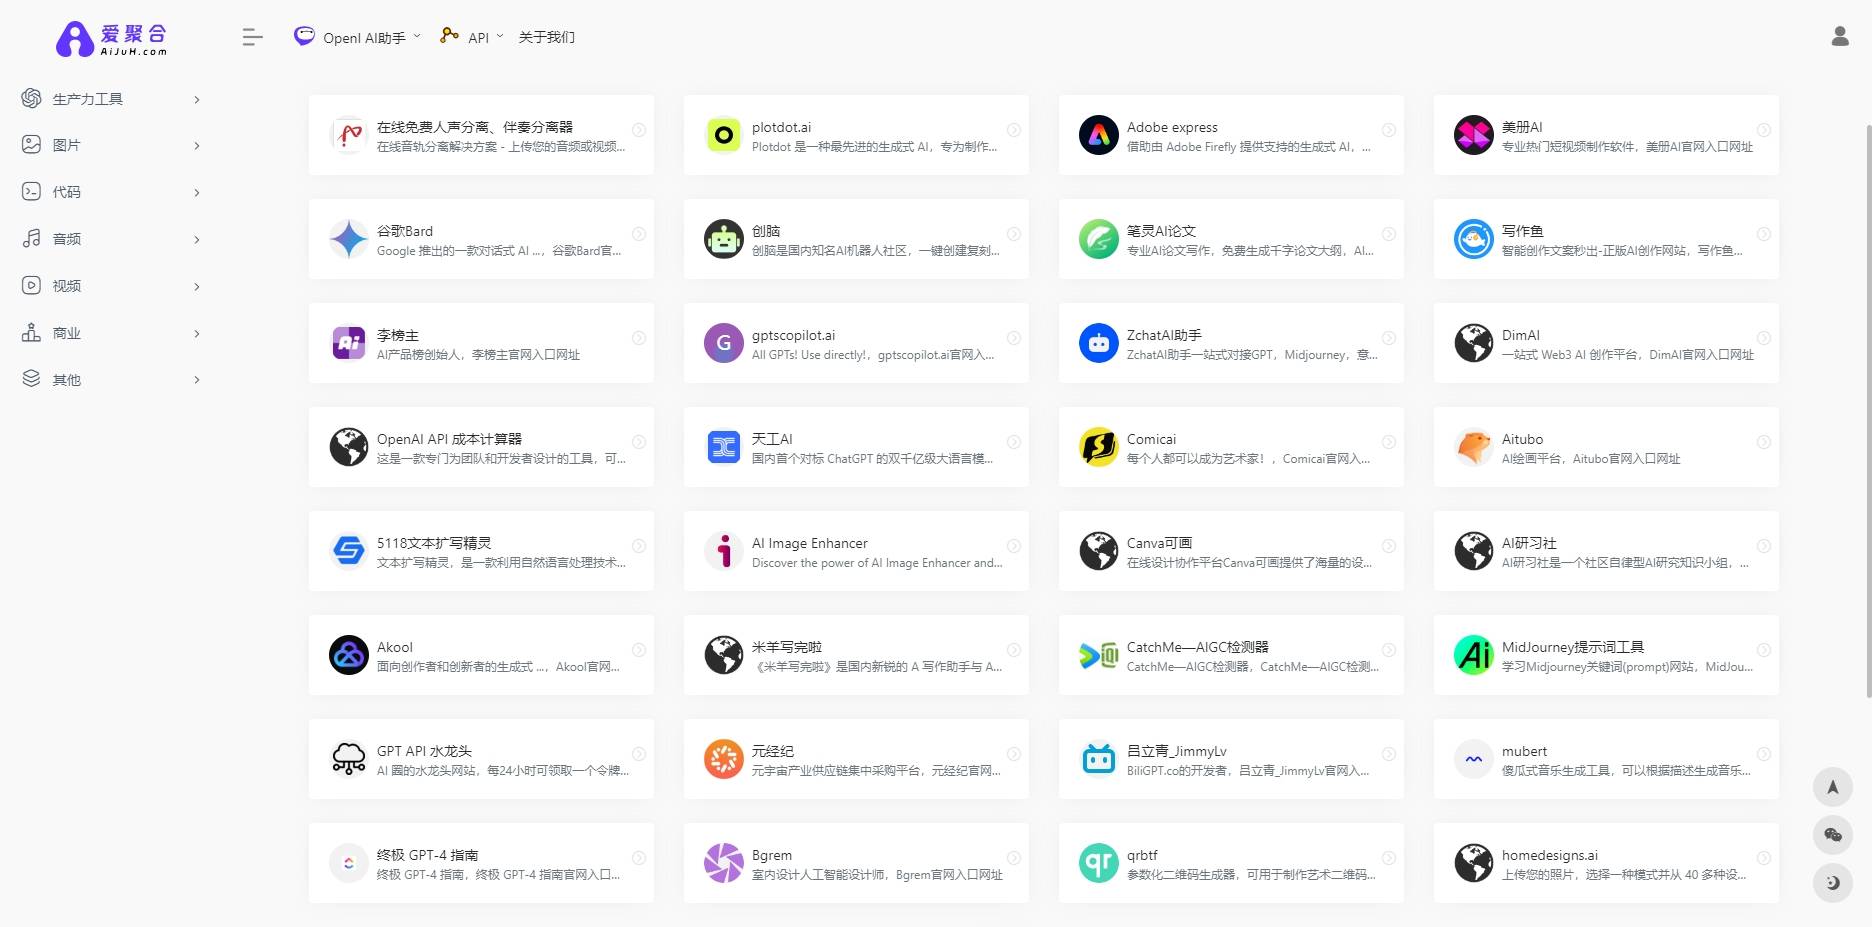The height and width of the screenshot is (927, 1872).
Task: Click go arrow on 美册AI card
Action: [x=1763, y=130]
